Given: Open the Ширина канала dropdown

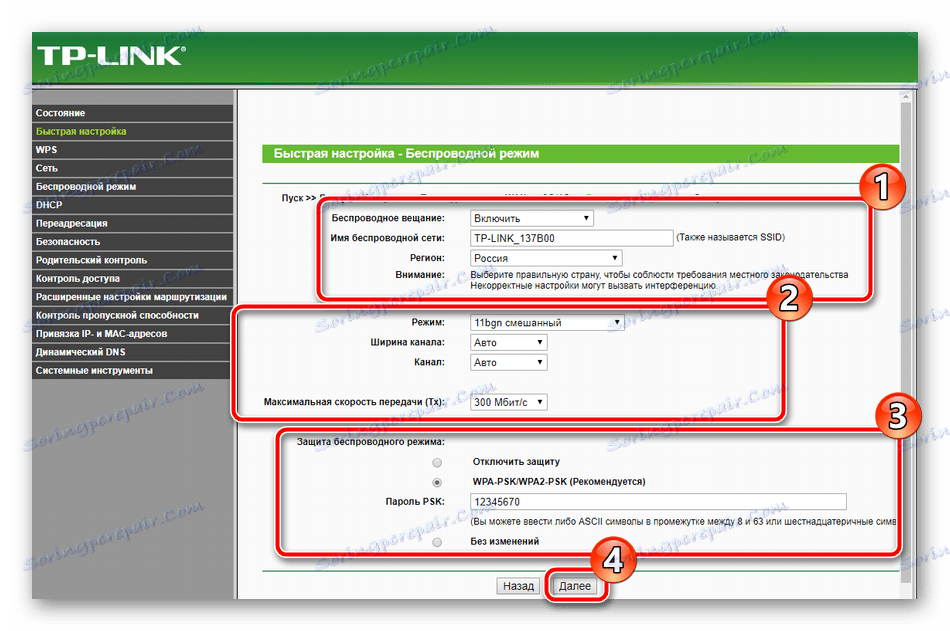Looking at the screenshot, I should [x=508, y=342].
